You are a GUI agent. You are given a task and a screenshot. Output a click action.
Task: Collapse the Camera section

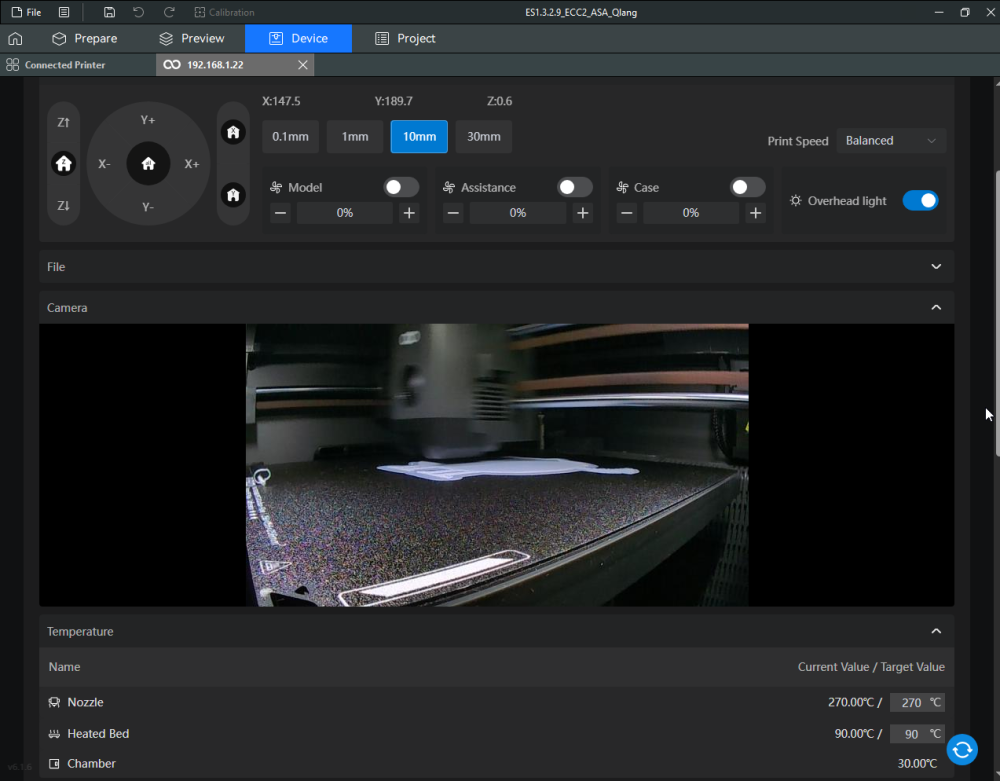click(x=936, y=308)
